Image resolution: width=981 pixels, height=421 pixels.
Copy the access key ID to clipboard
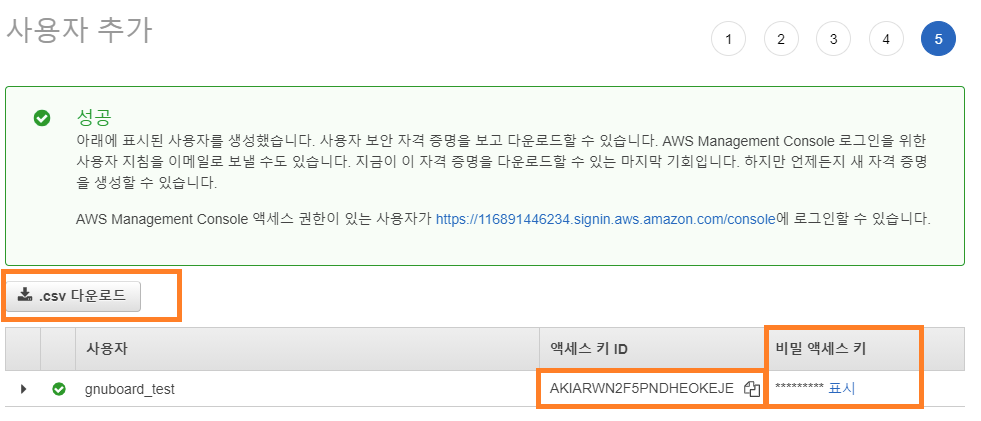click(752, 389)
